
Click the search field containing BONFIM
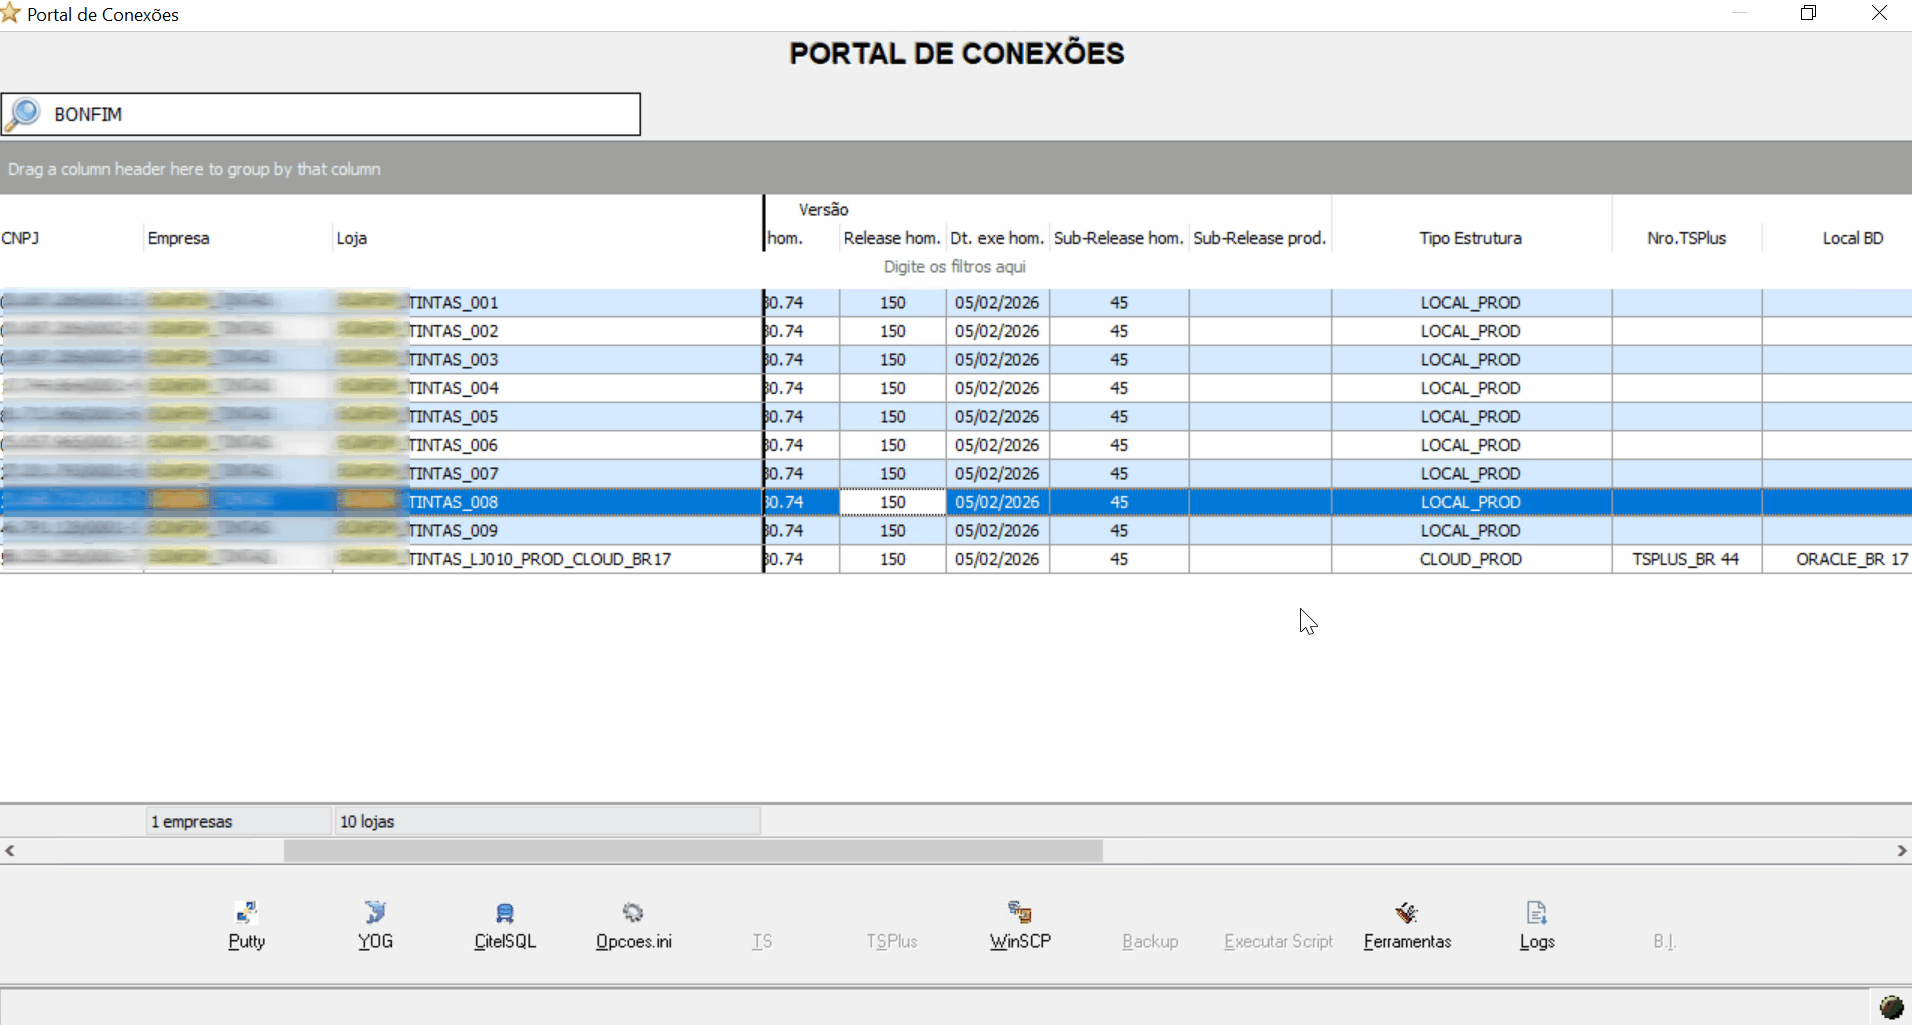tap(321, 114)
